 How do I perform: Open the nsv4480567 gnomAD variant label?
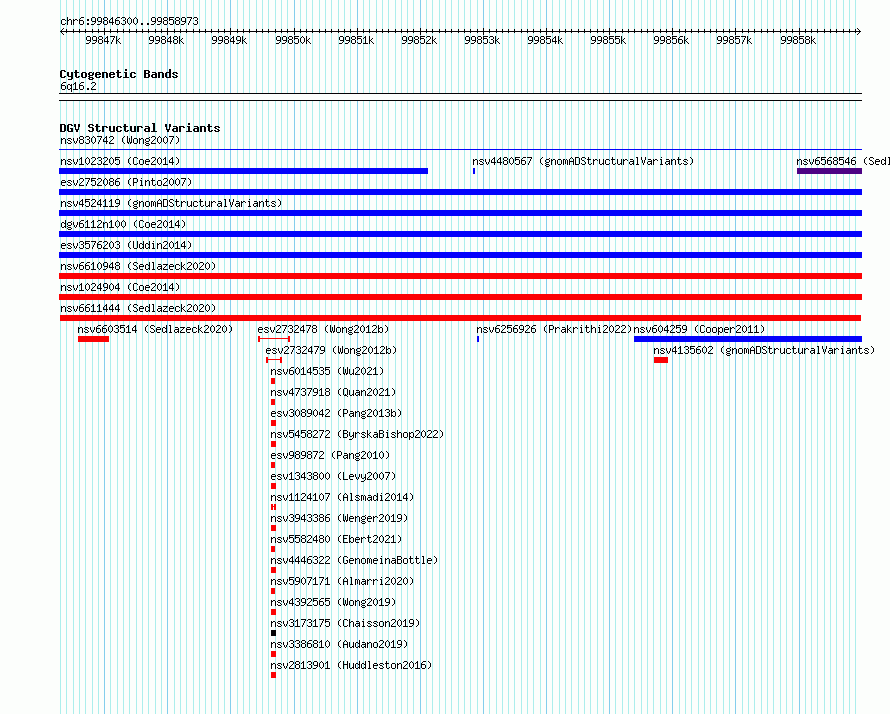coord(583,161)
